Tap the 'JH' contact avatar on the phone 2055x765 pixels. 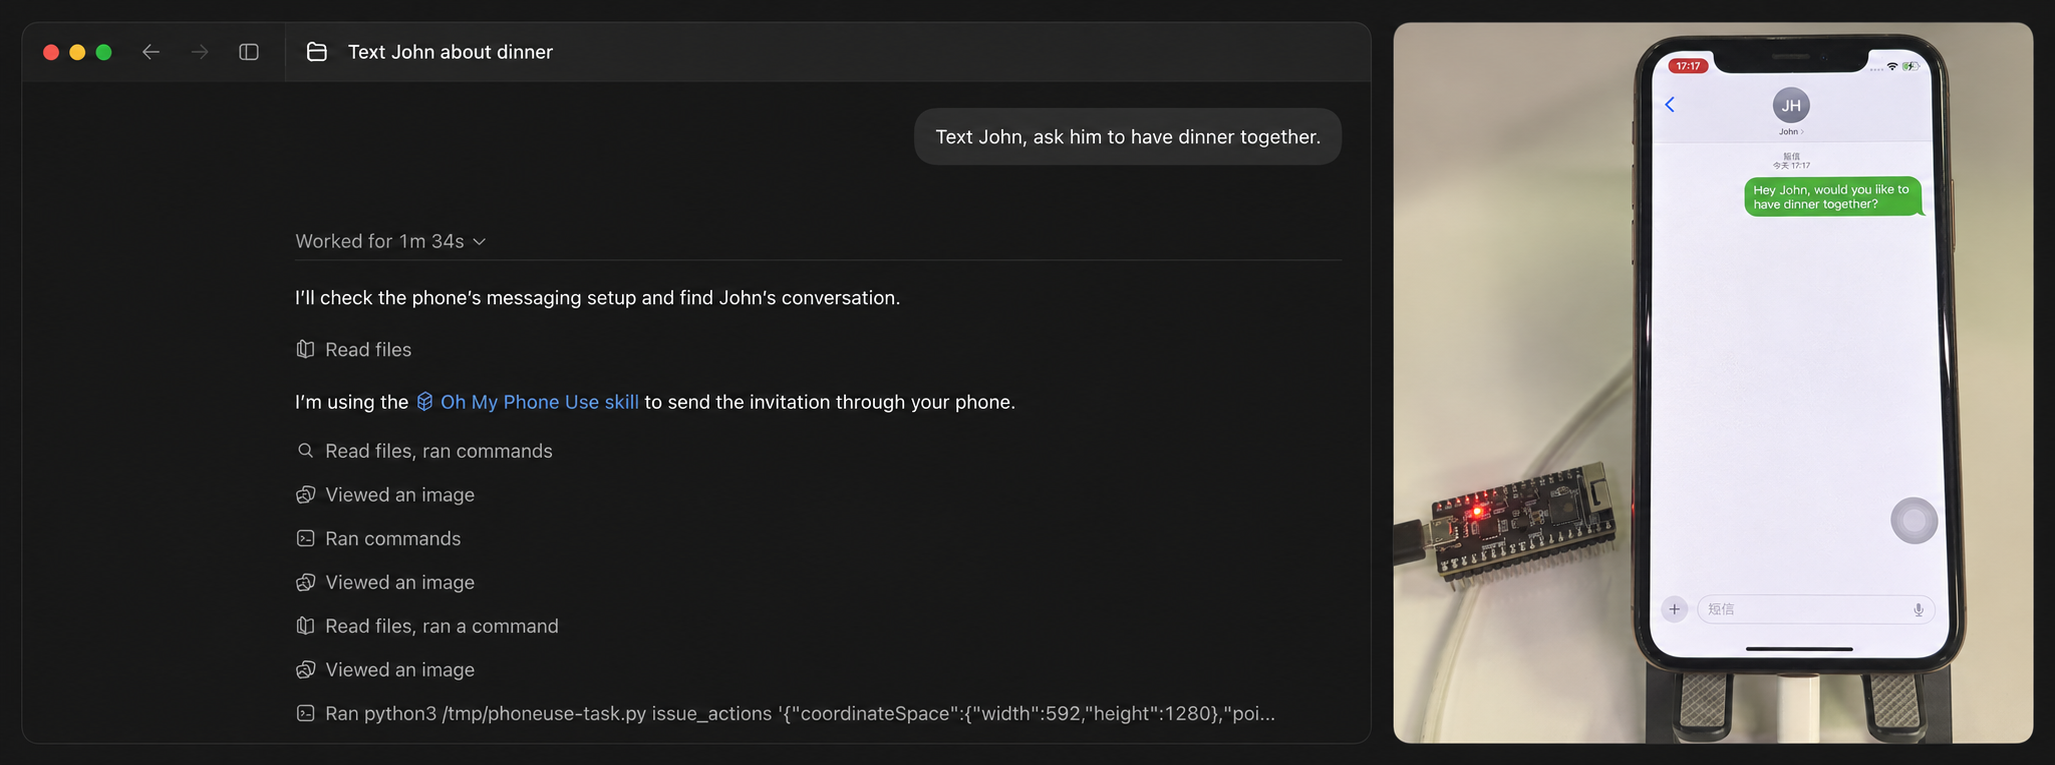pos(1791,105)
